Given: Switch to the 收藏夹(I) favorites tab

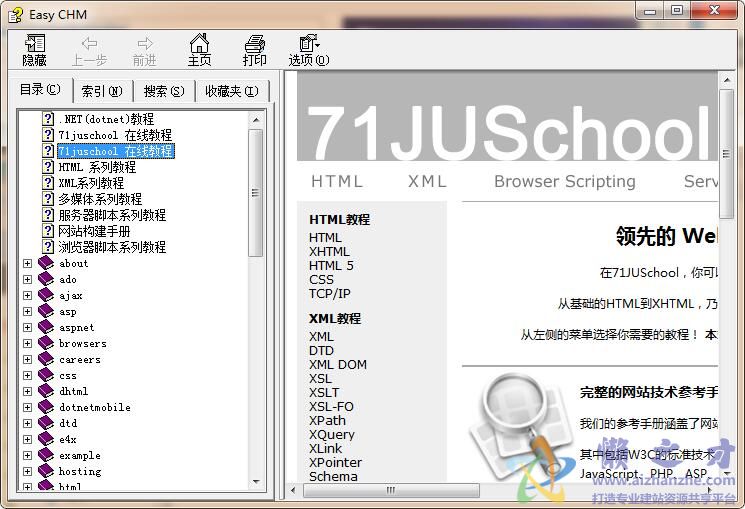Looking at the screenshot, I should [232, 91].
